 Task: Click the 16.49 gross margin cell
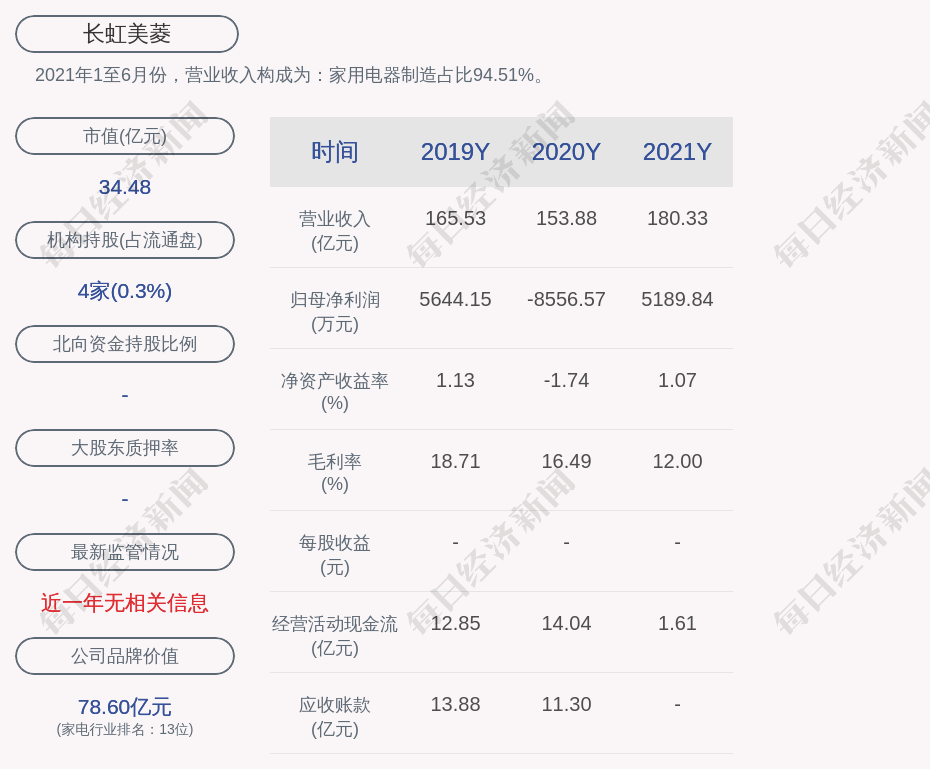click(566, 461)
